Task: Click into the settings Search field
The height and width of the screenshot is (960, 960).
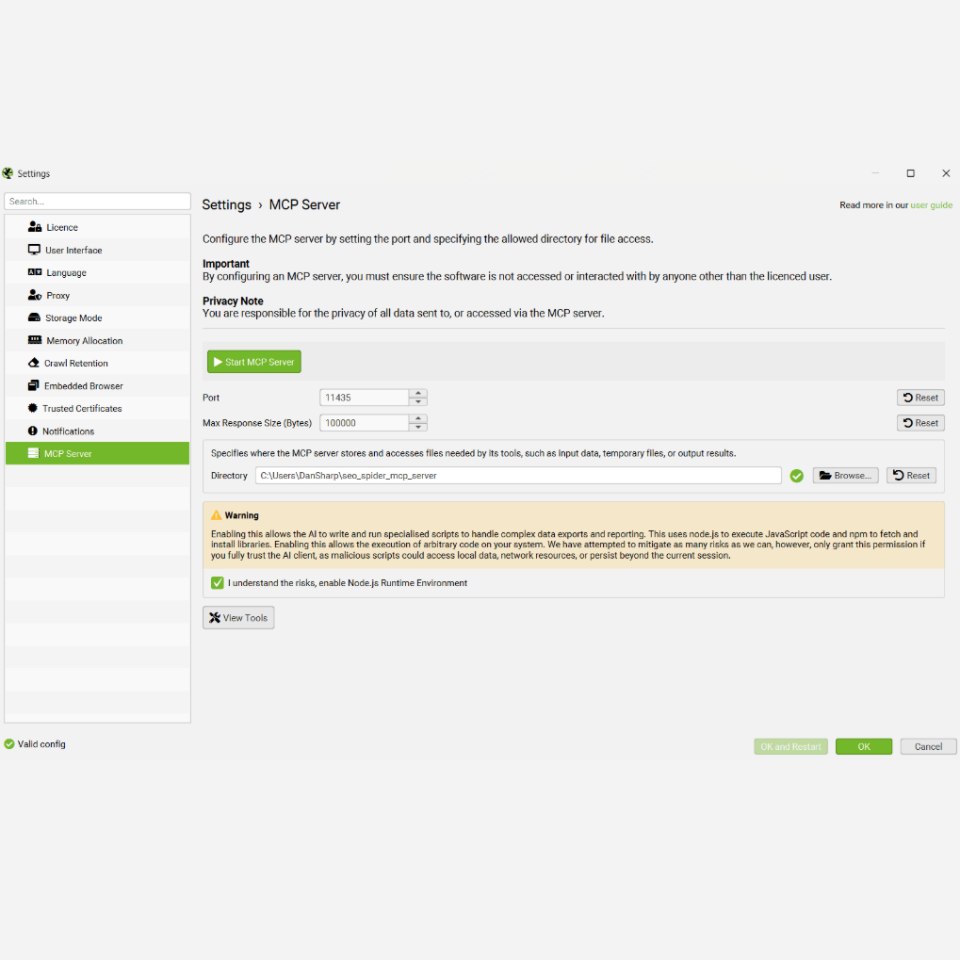Action: (97, 201)
